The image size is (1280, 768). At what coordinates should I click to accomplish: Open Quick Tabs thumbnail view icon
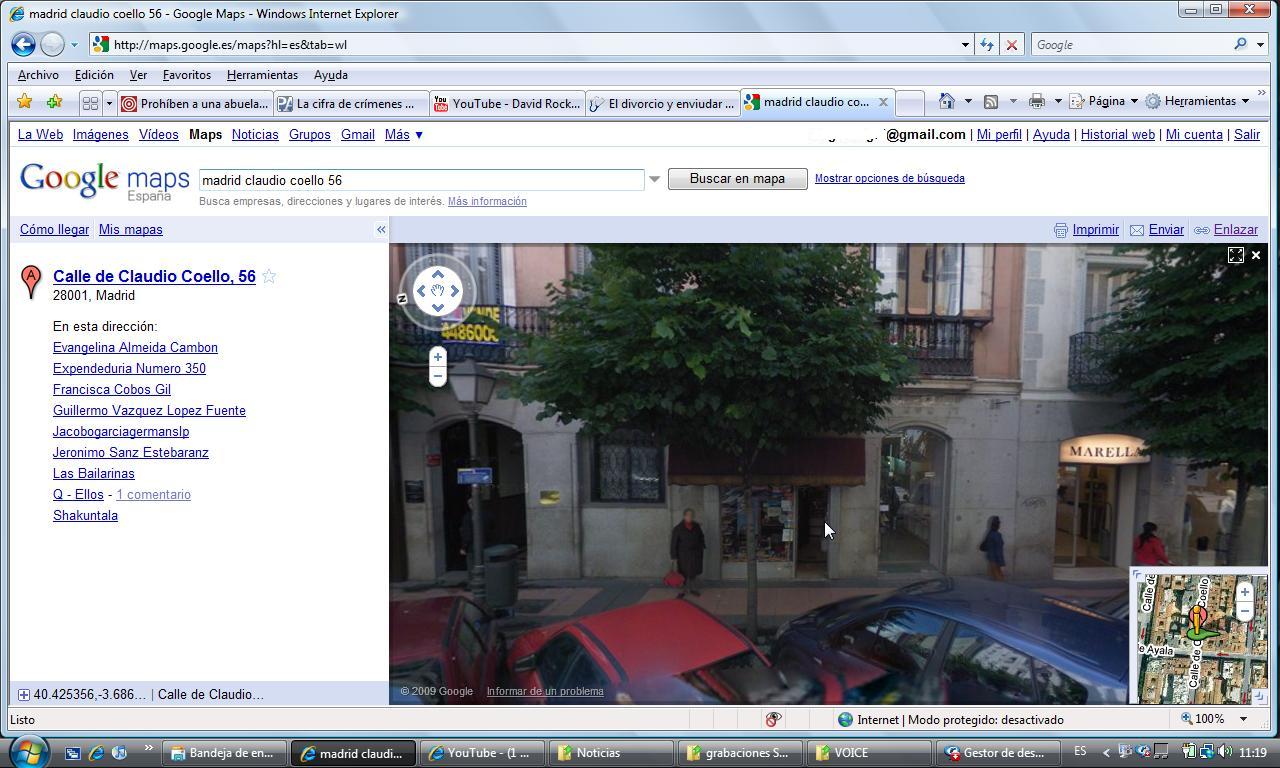click(90, 103)
